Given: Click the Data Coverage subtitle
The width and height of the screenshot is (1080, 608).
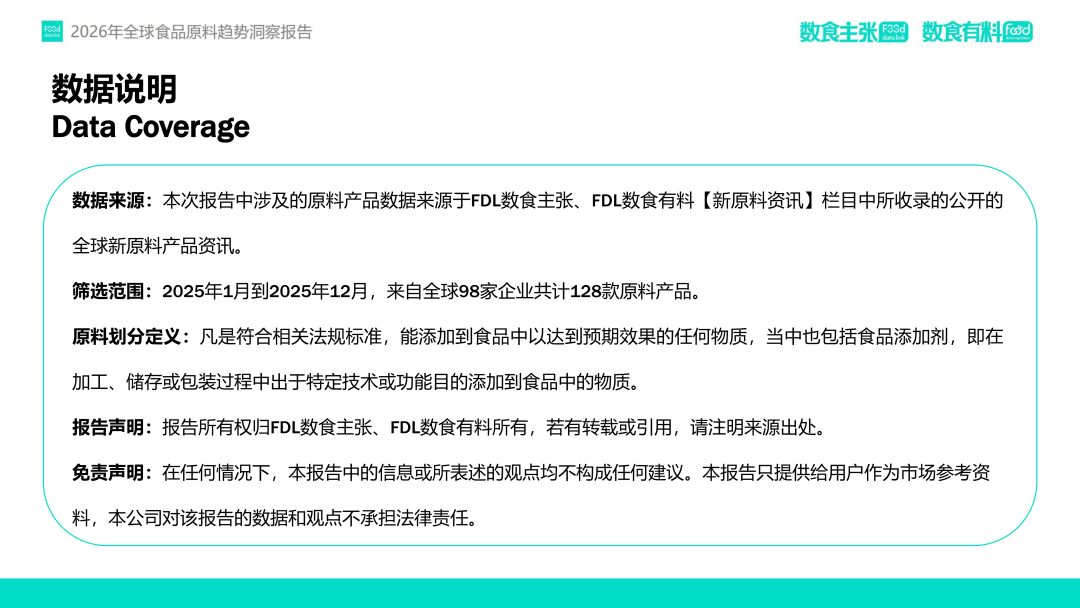Looking at the screenshot, I should click(x=150, y=127).
